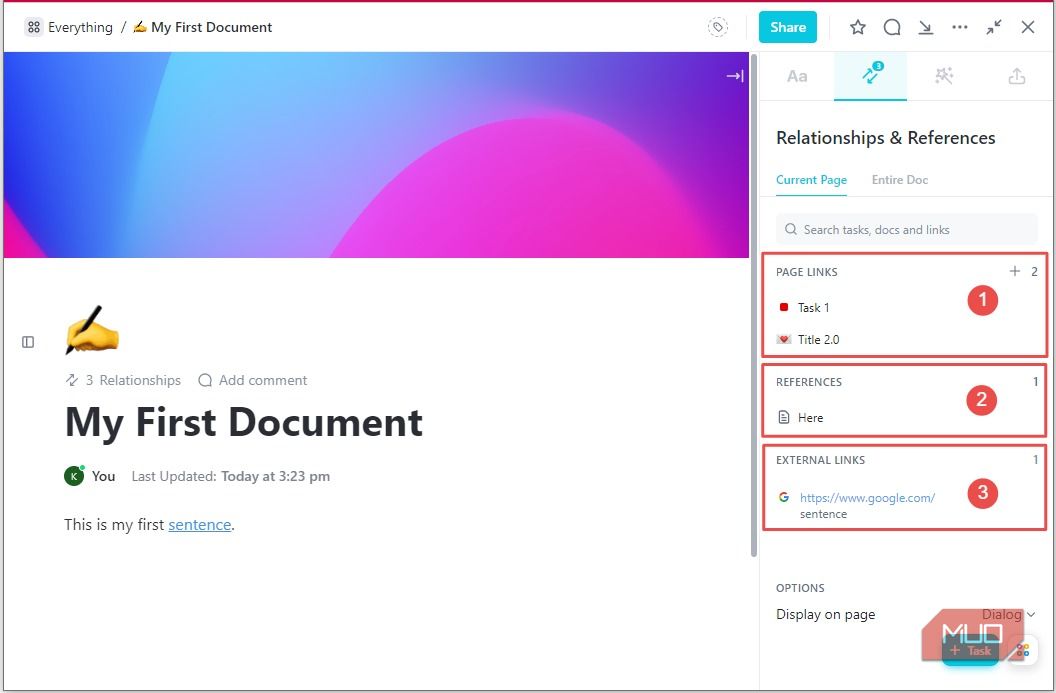The height and width of the screenshot is (693, 1056).
Task: Open comments via the speech bubble icon
Action: (x=891, y=27)
